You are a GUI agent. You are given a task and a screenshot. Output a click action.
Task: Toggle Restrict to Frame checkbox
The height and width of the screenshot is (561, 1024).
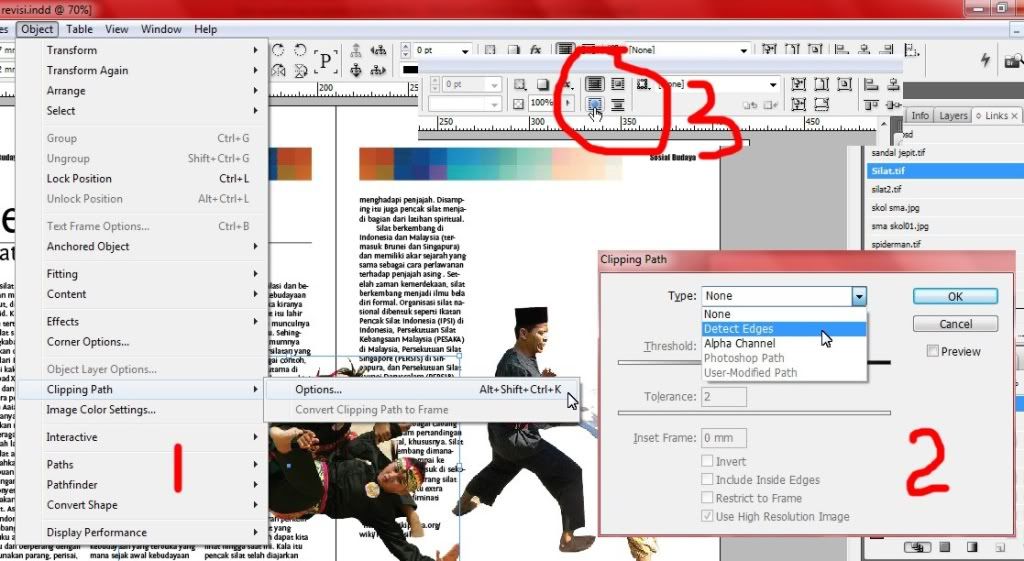tap(707, 498)
